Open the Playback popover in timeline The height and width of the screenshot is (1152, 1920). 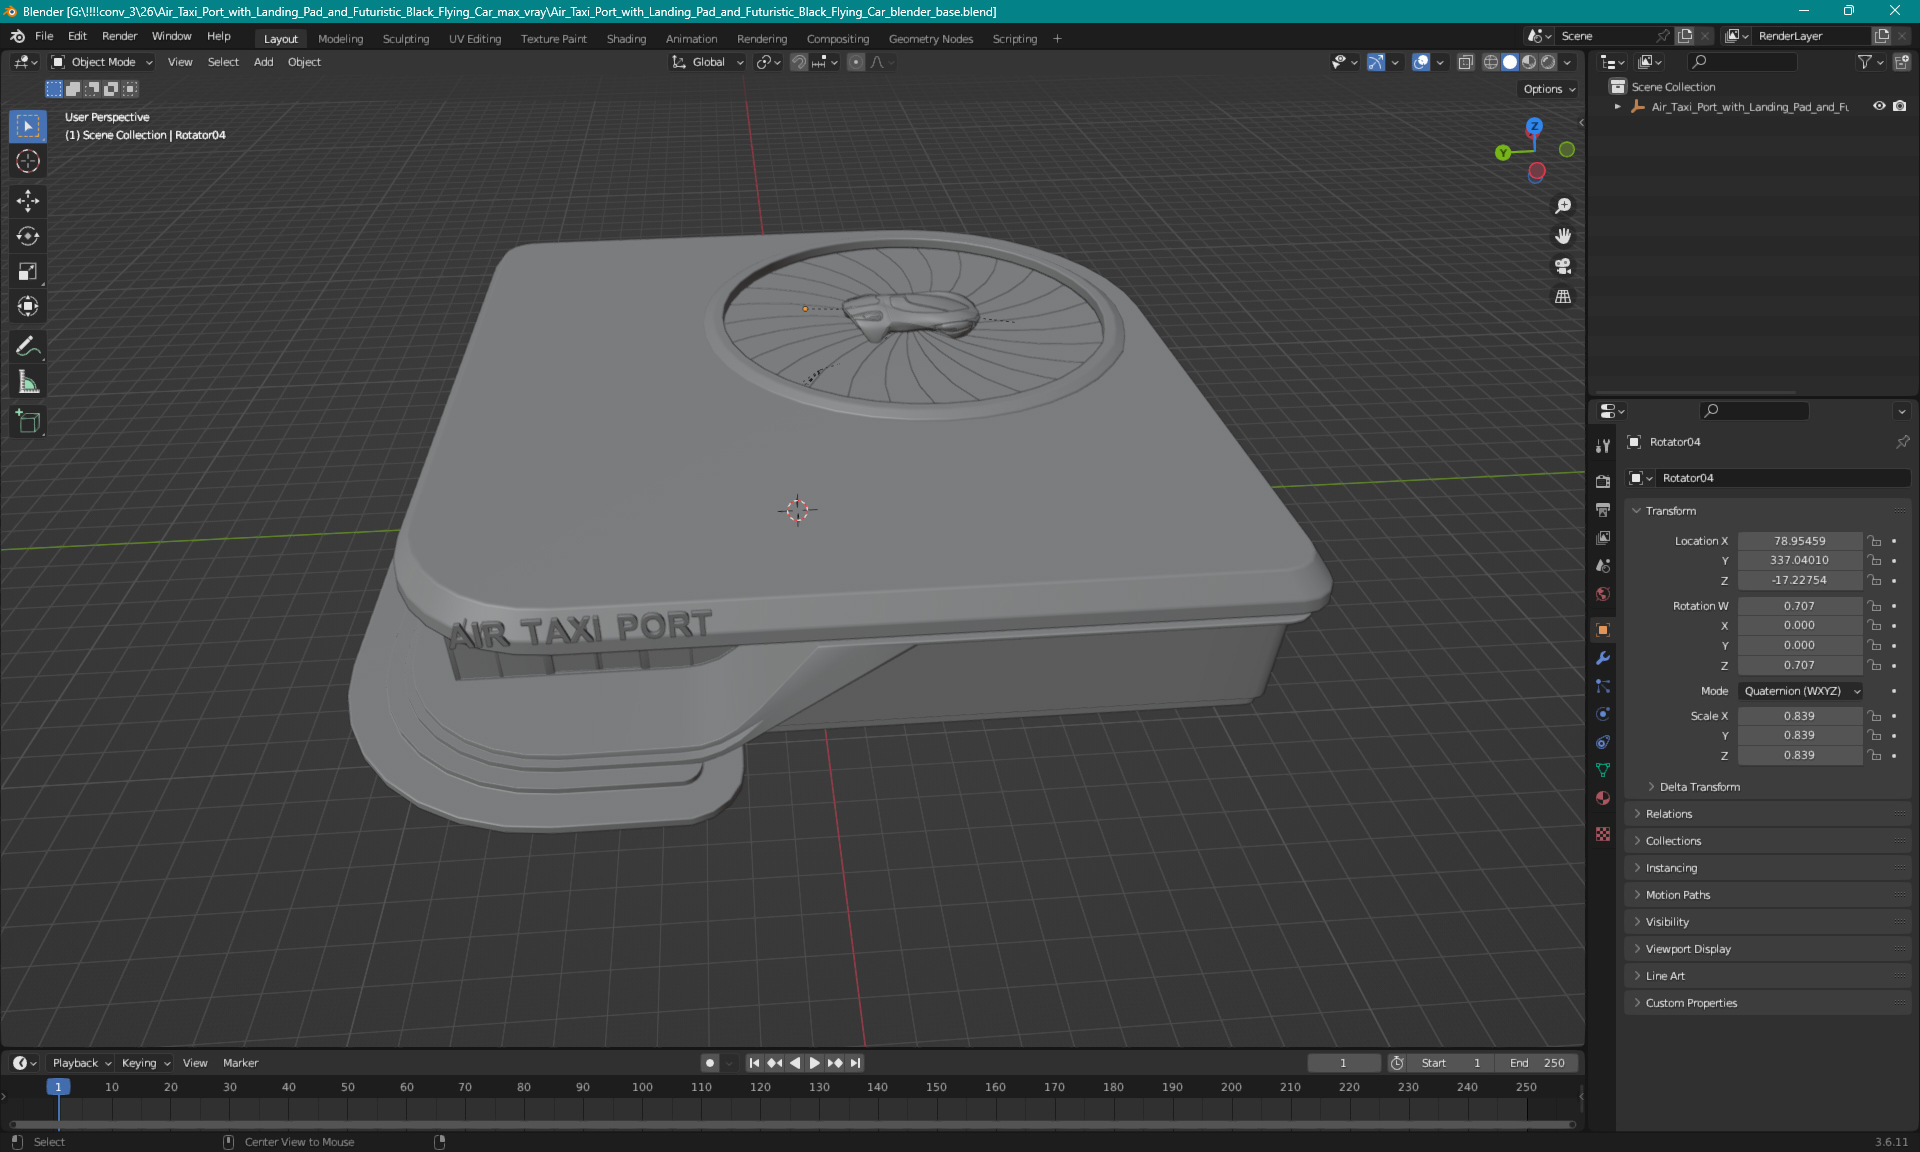[x=81, y=1063]
